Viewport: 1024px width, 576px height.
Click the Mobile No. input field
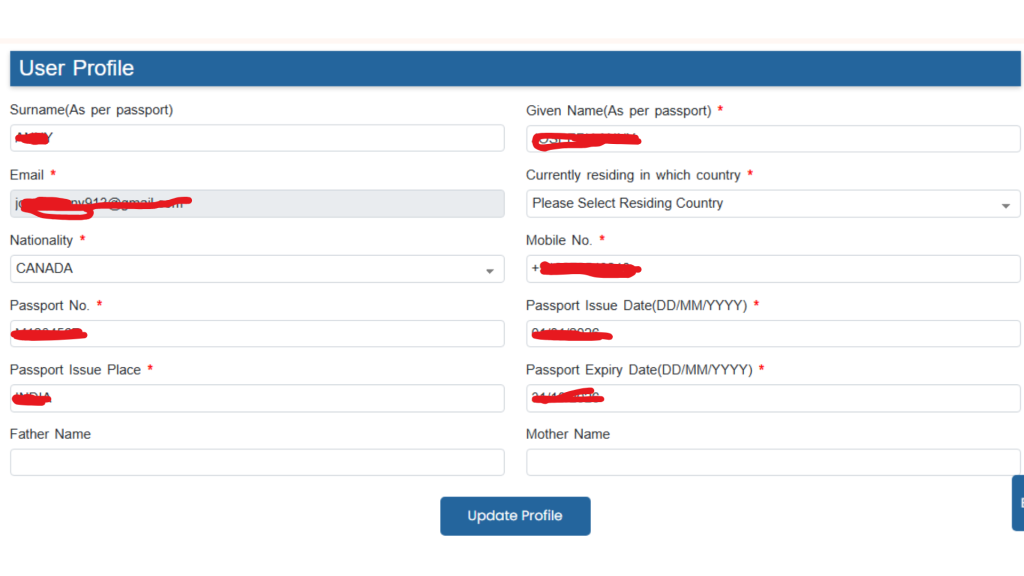(x=773, y=268)
